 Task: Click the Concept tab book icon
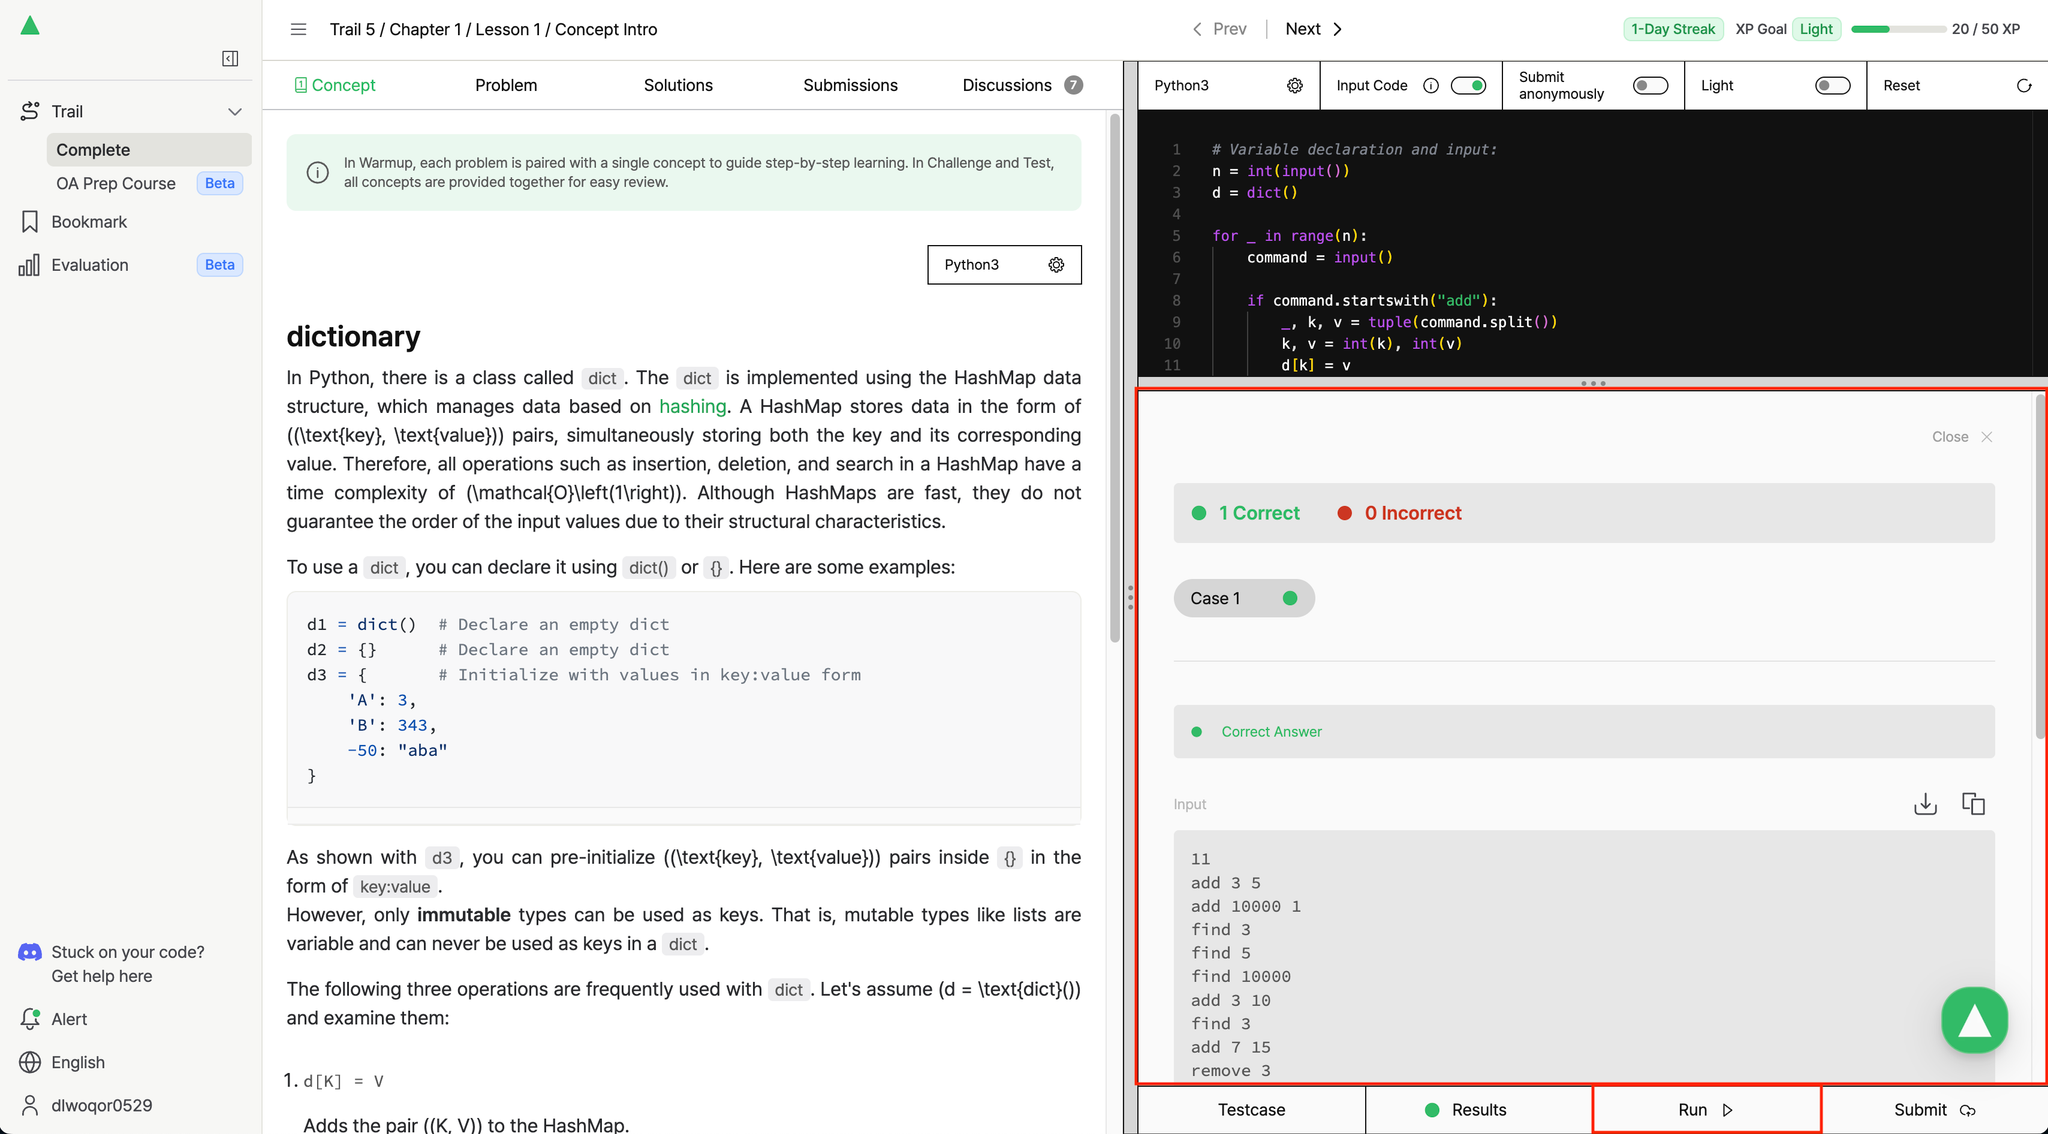300,85
